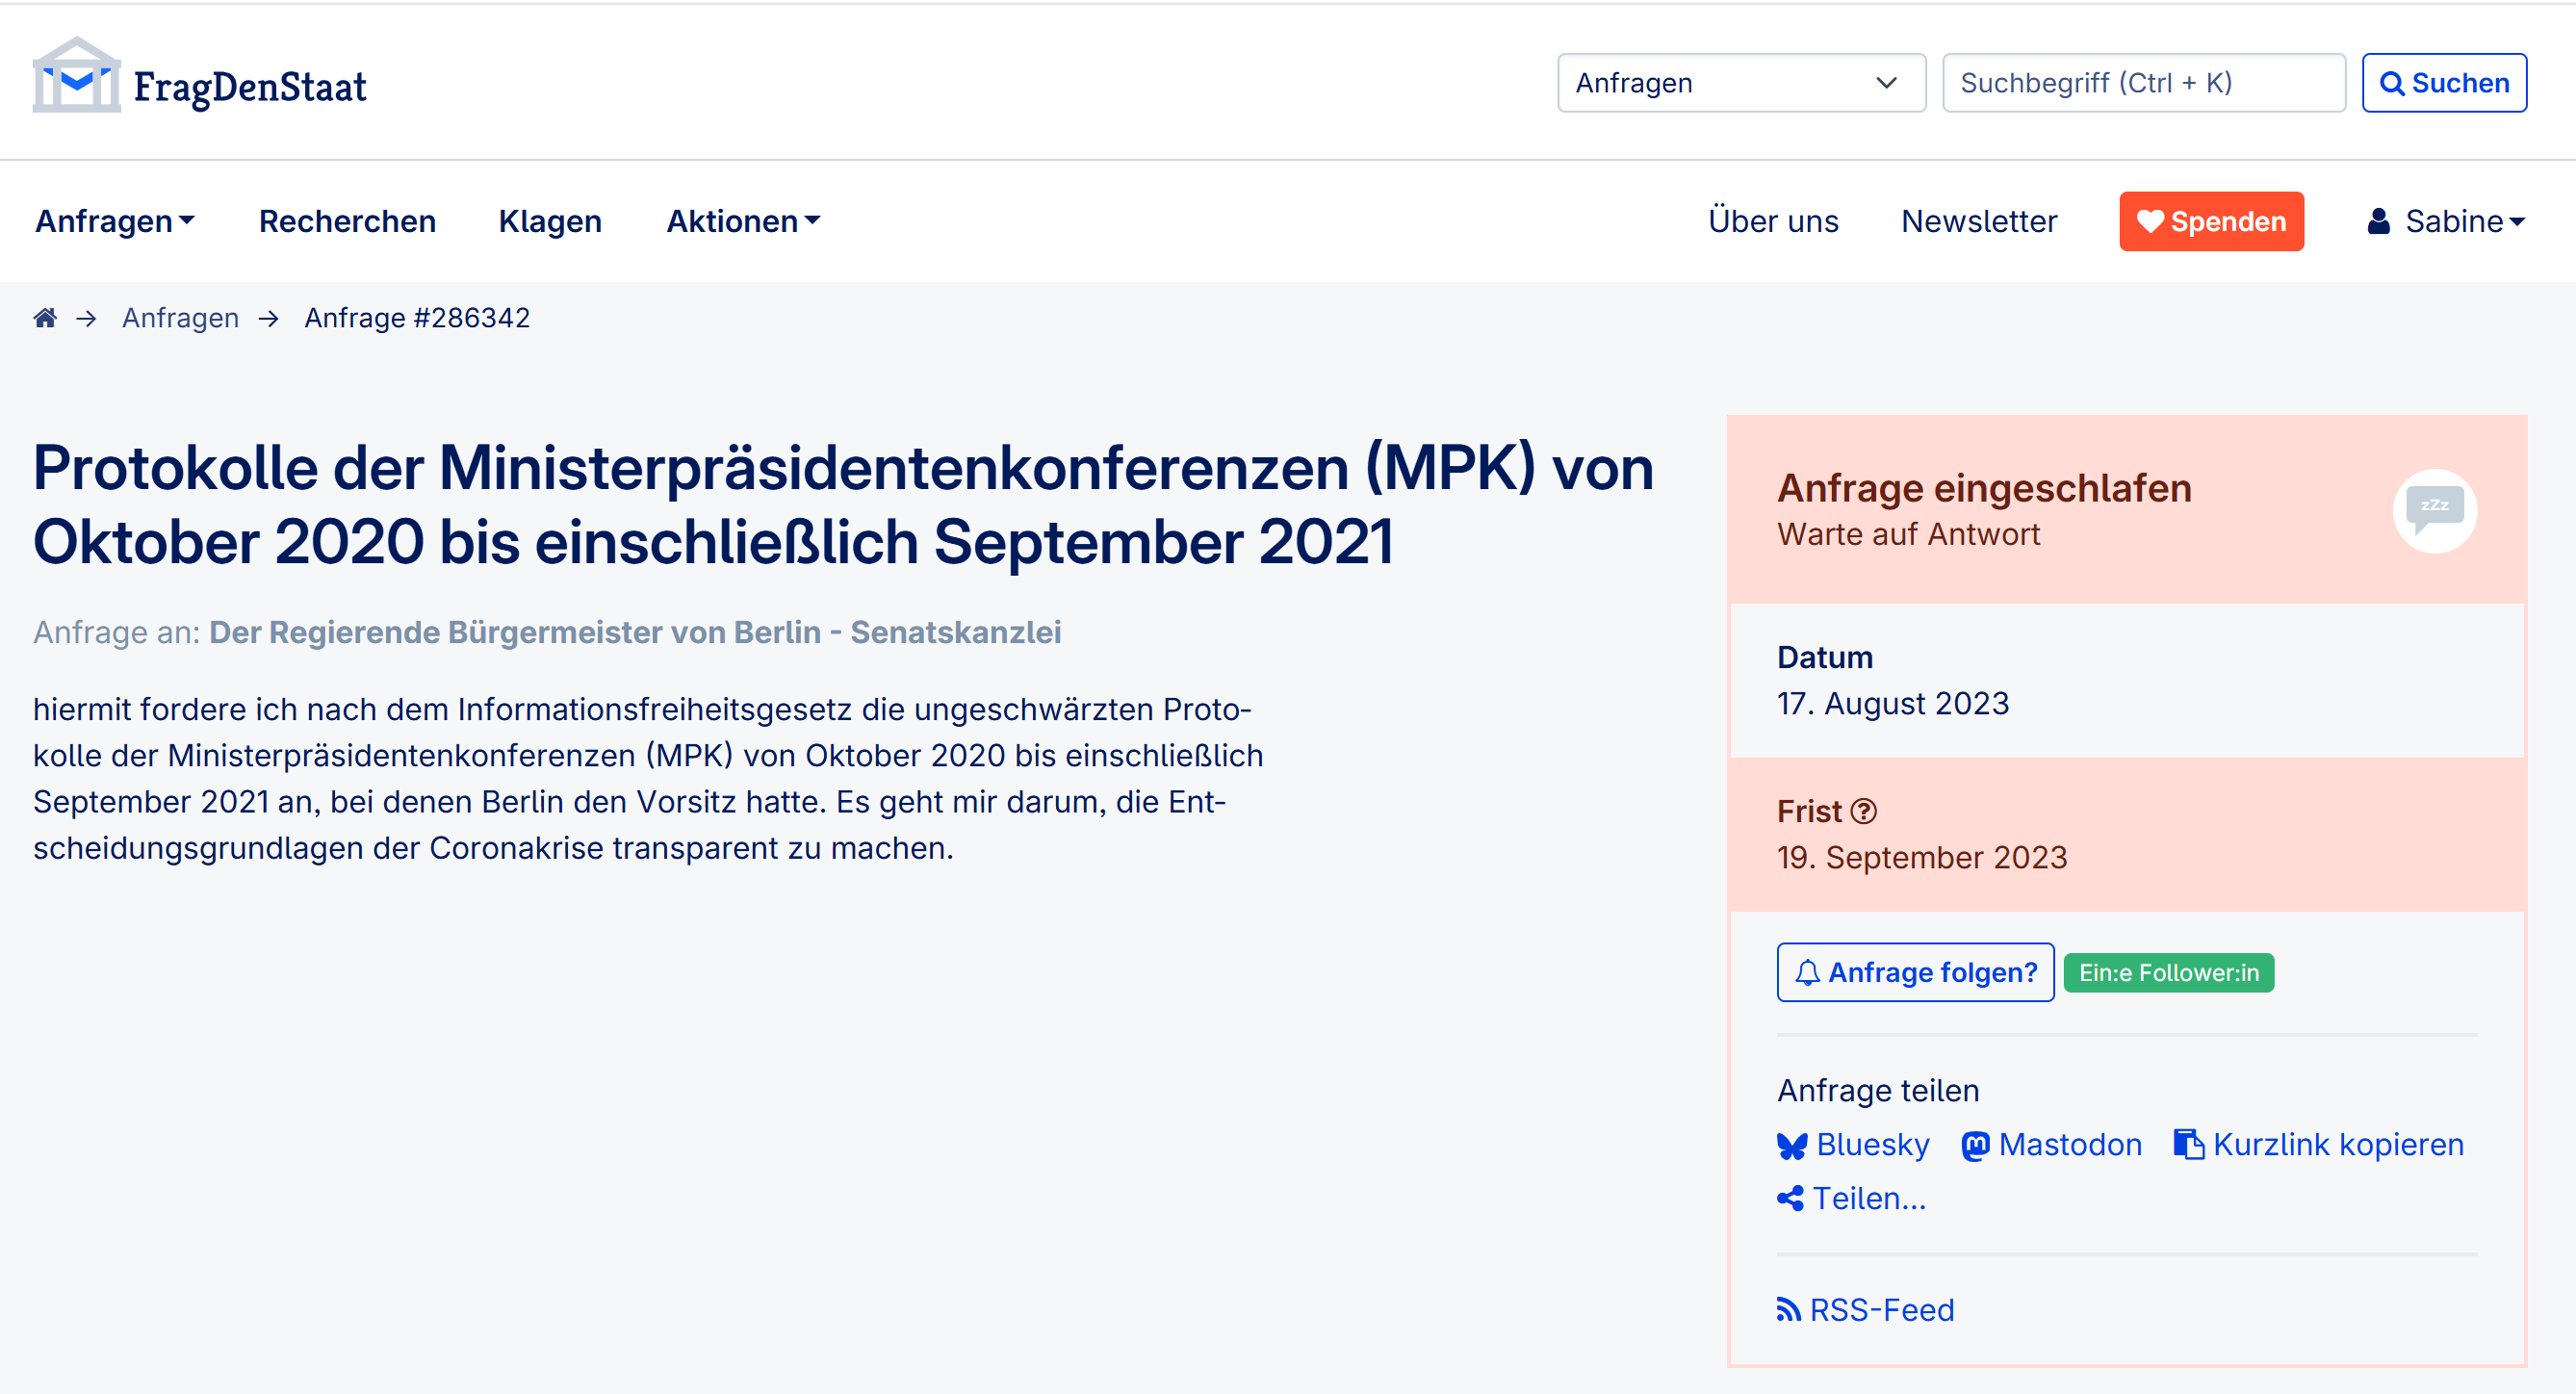The height and width of the screenshot is (1394, 2576).
Task: Toggle following with Anfrage folgen? button
Action: [x=1914, y=972]
